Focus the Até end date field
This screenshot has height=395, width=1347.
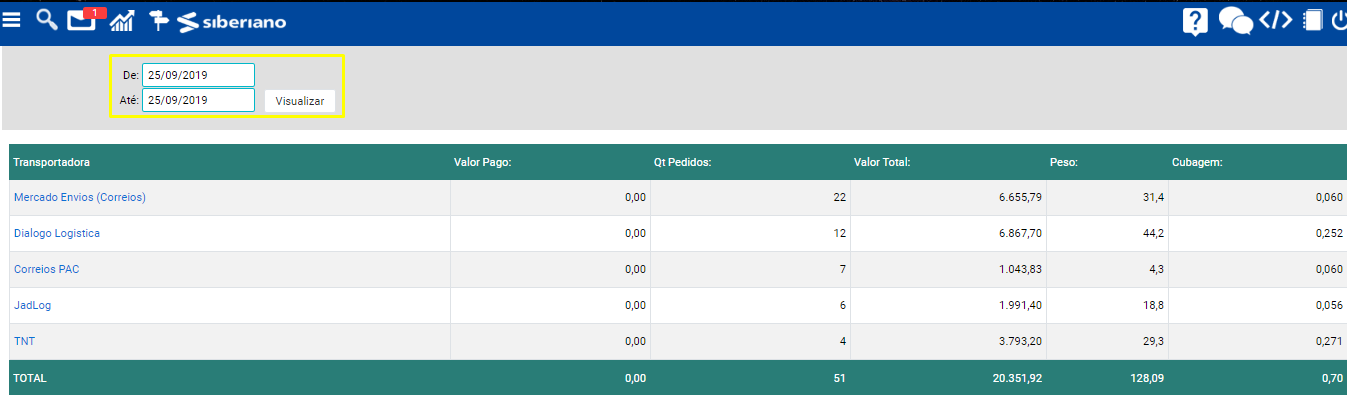click(x=198, y=100)
